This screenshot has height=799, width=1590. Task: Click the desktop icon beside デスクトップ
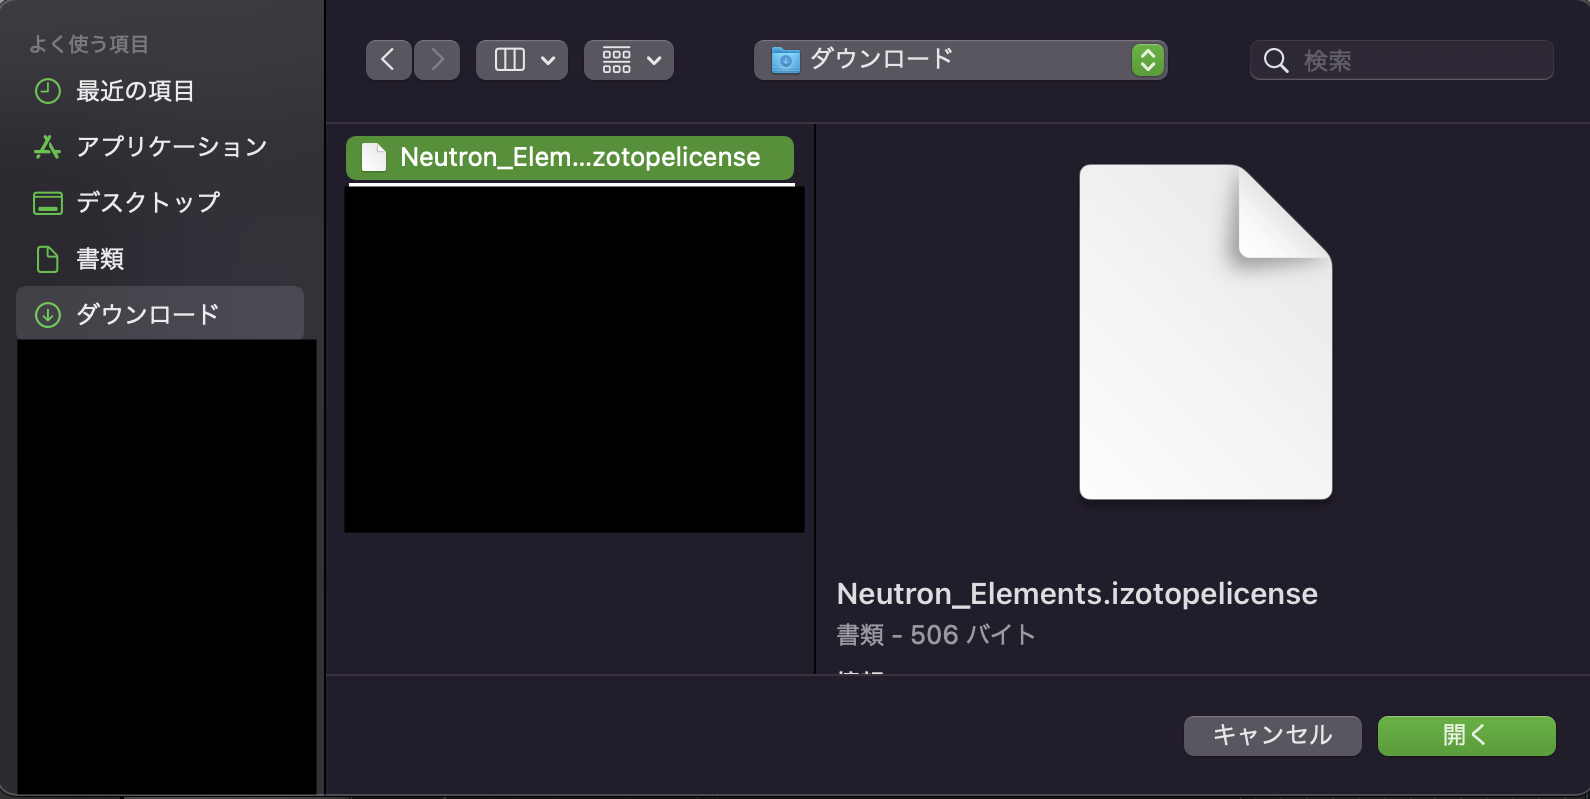(48, 204)
